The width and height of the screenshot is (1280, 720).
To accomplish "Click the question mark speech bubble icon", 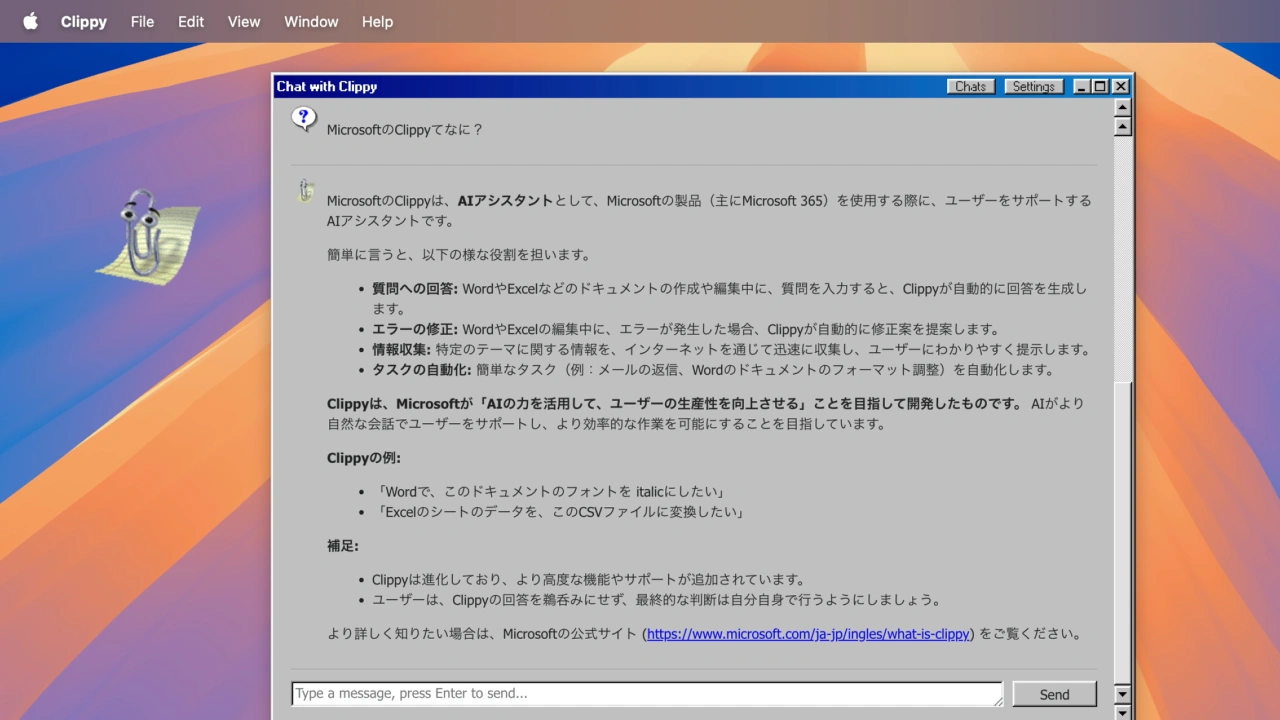I will click(x=304, y=120).
